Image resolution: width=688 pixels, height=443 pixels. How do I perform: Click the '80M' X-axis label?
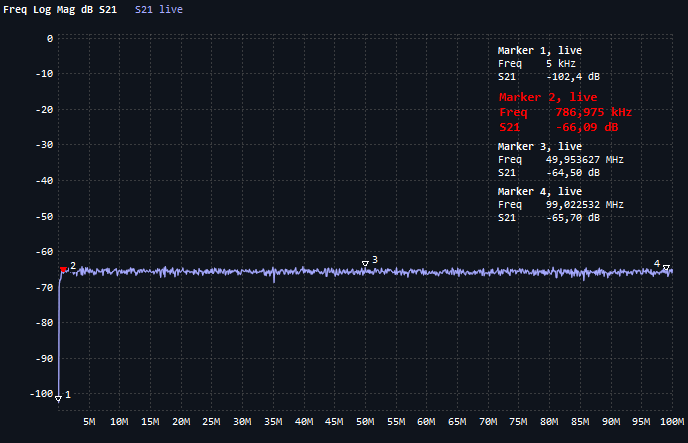(549, 422)
